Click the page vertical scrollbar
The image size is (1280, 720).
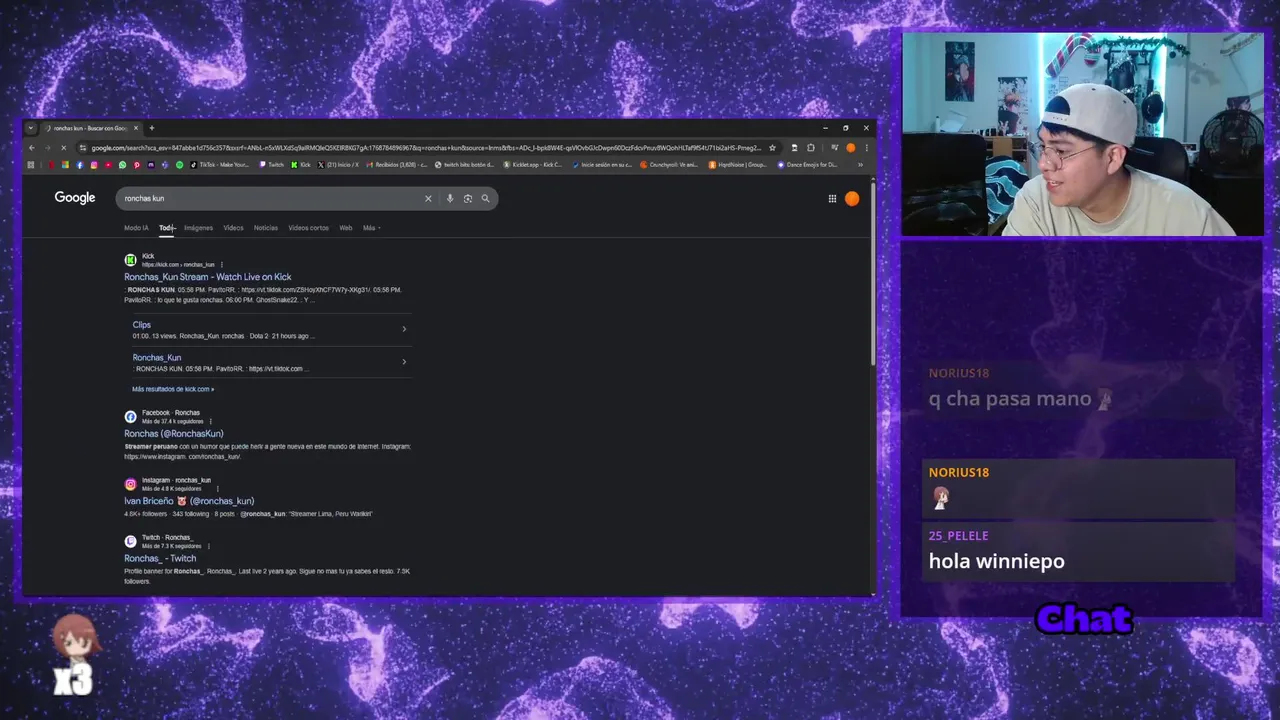[x=873, y=272]
